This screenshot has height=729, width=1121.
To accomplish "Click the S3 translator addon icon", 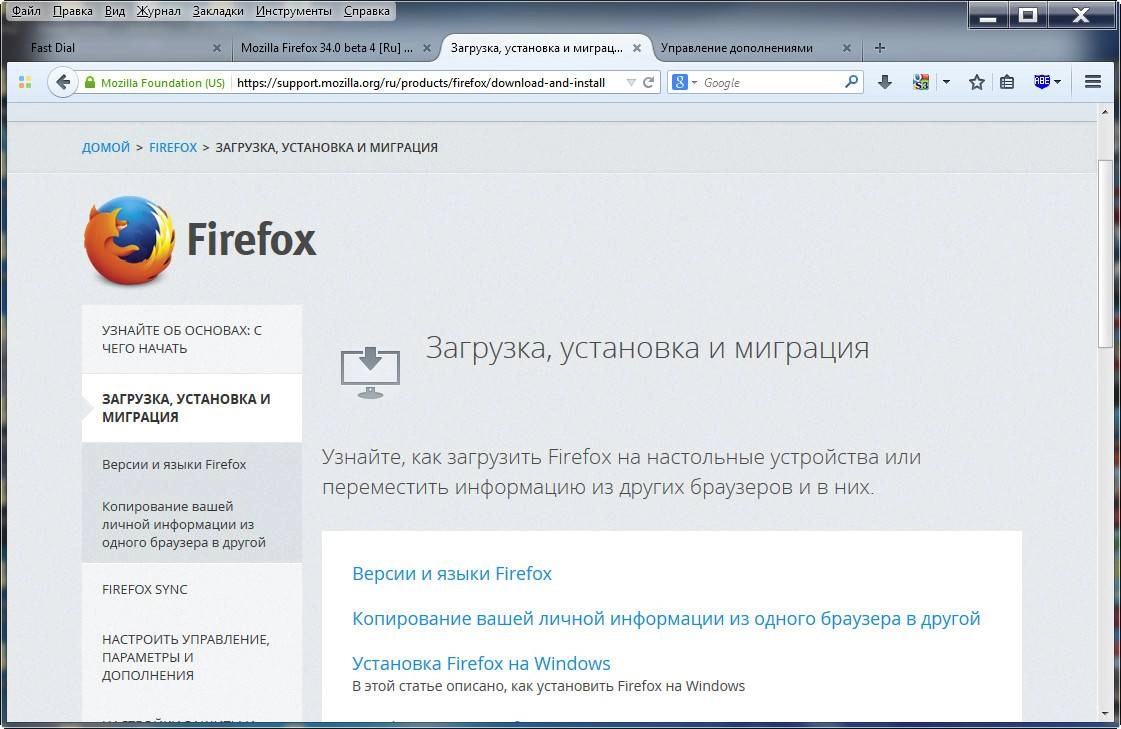I will pos(921,82).
